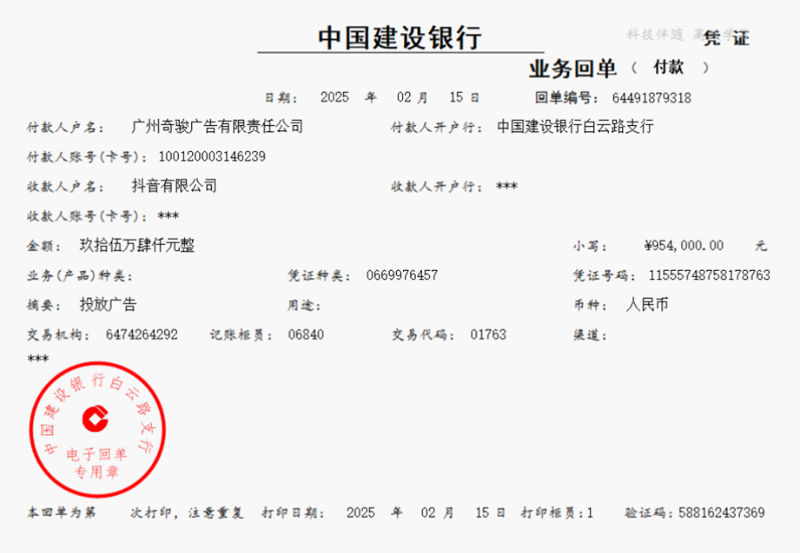This screenshot has width=800, height=553.
Task: Click the 业务回单 subtitle
Action: point(572,69)
